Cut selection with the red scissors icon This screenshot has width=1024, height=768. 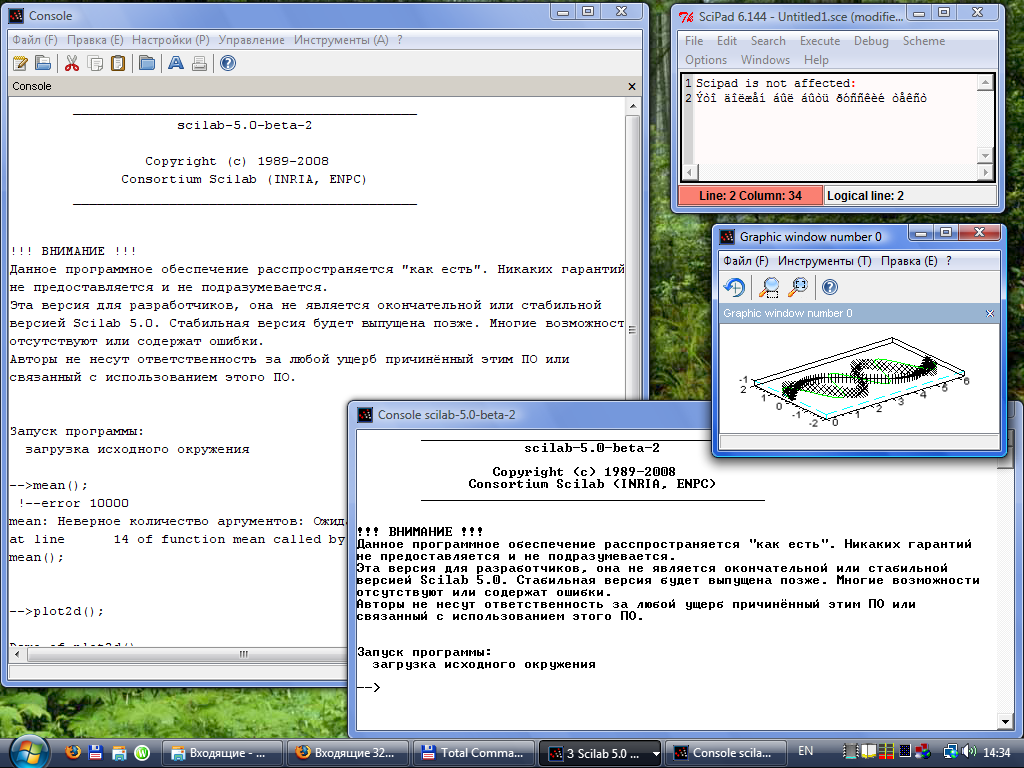pos(72,63)
